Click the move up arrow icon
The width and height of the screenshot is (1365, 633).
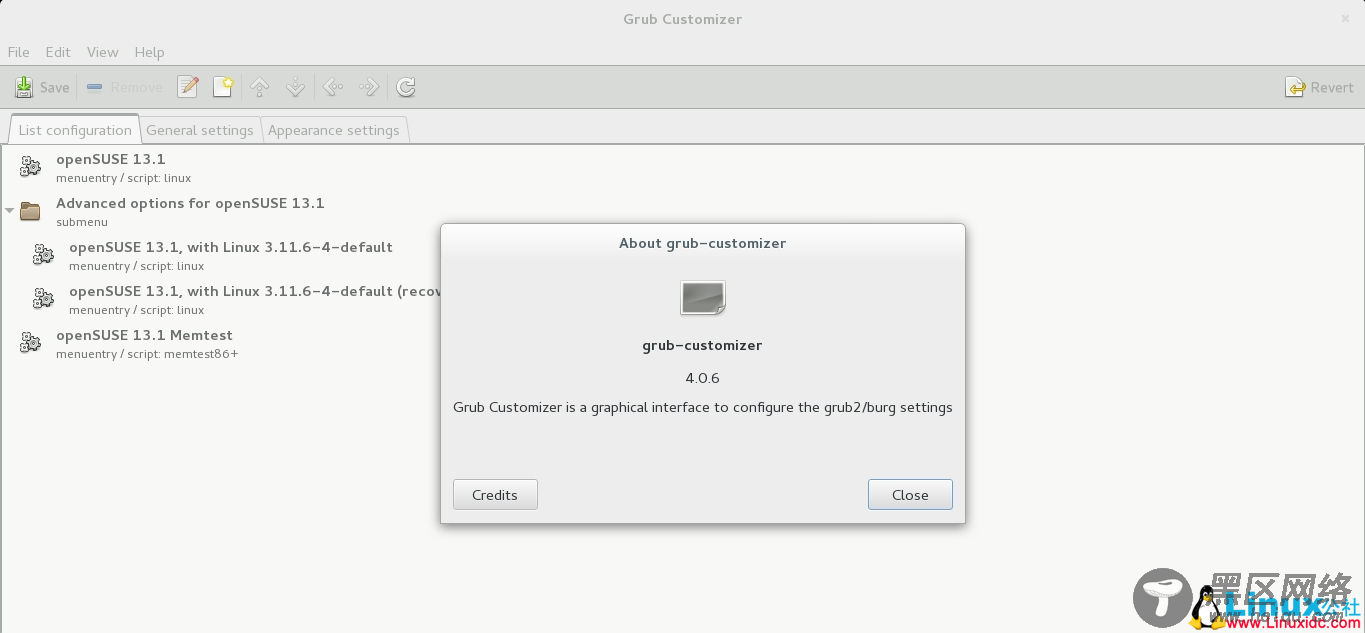click(x=260, y=88)
